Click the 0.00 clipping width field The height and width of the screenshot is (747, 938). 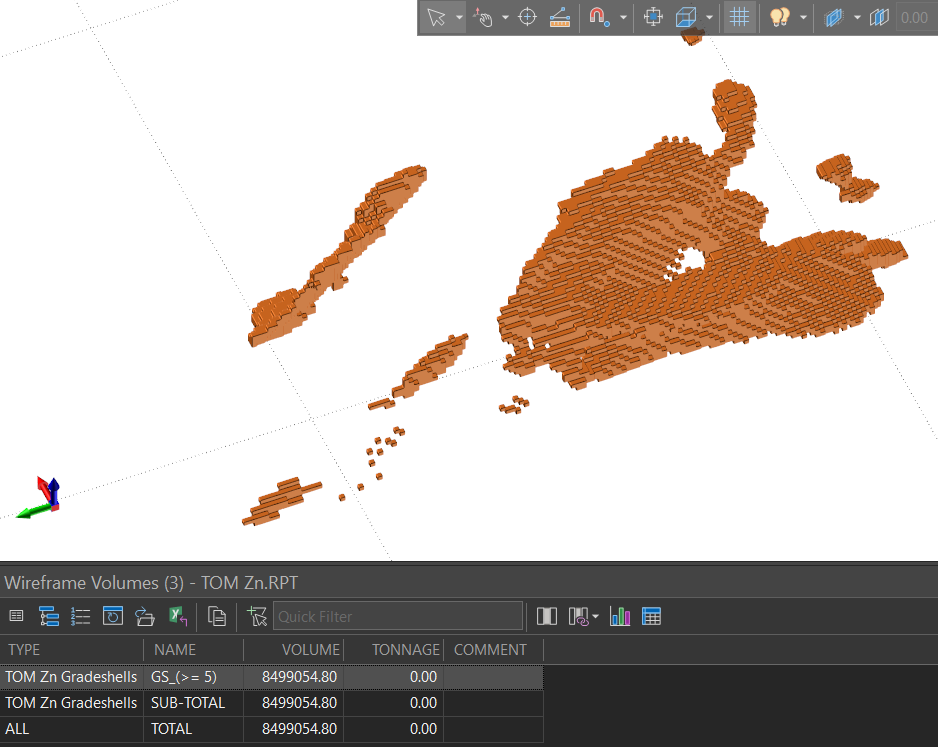point(915,18)
